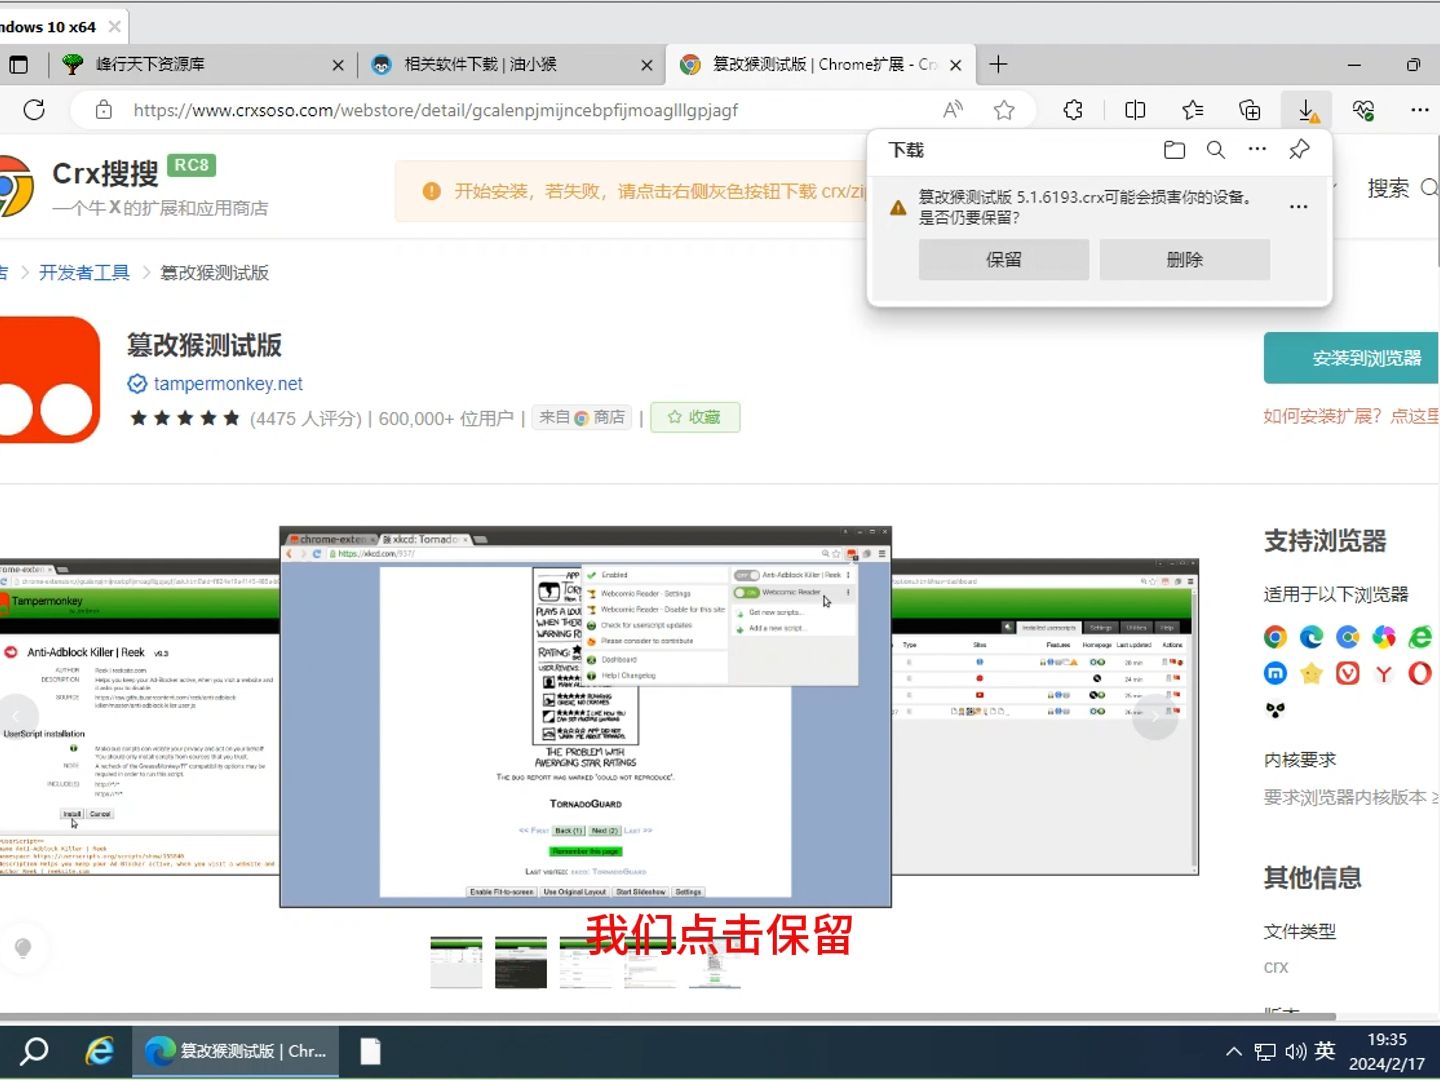This screenshot has width=1440, height=1080.
Task: Open site info lock icon in address bar
Action: (x=103, y=110)
